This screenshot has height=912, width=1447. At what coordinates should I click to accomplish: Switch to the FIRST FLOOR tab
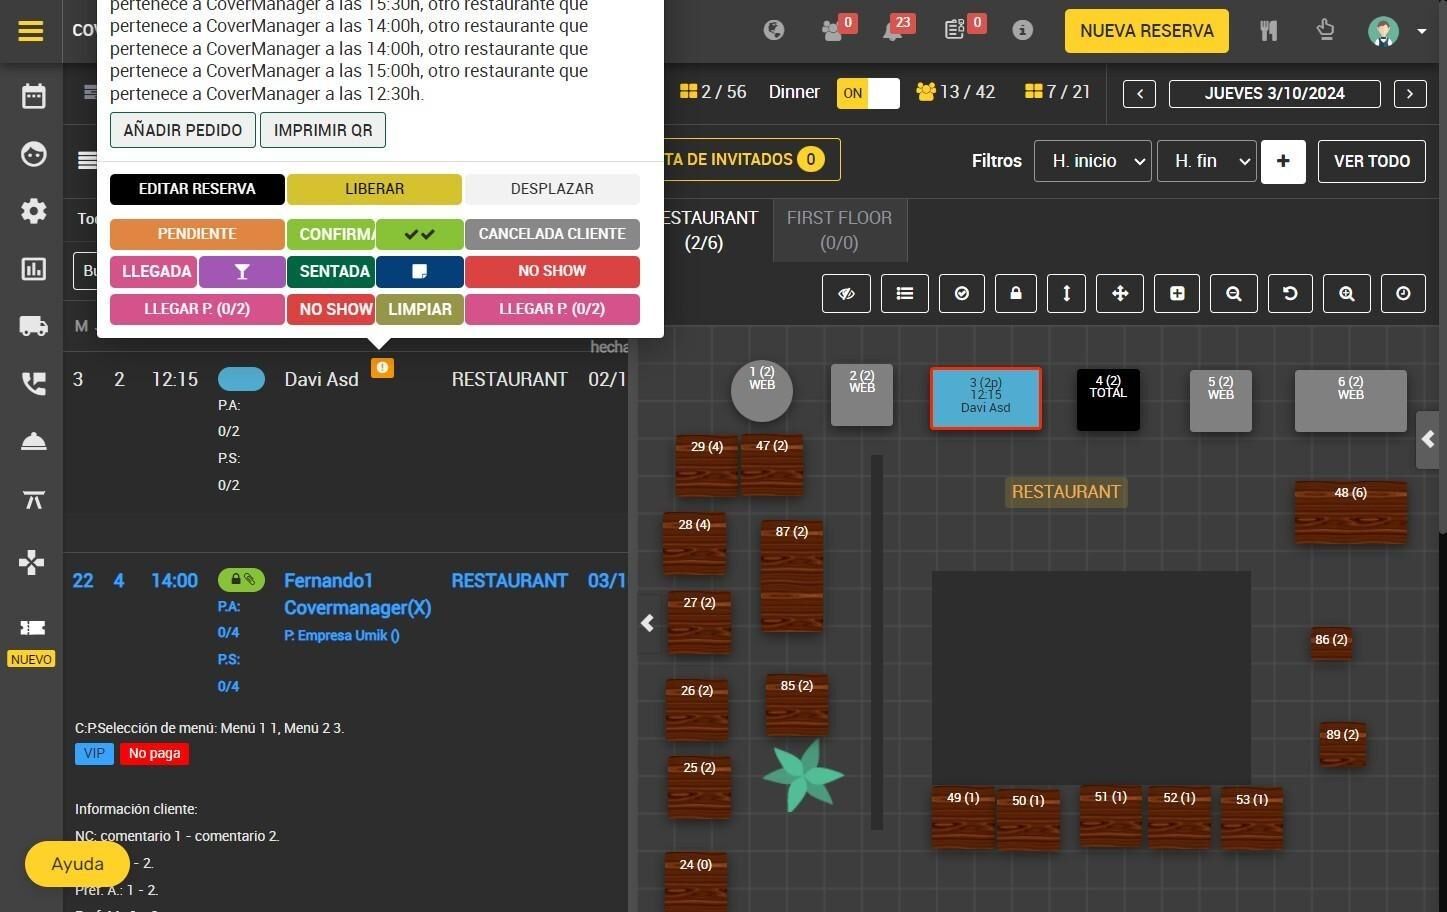[839, 230]
